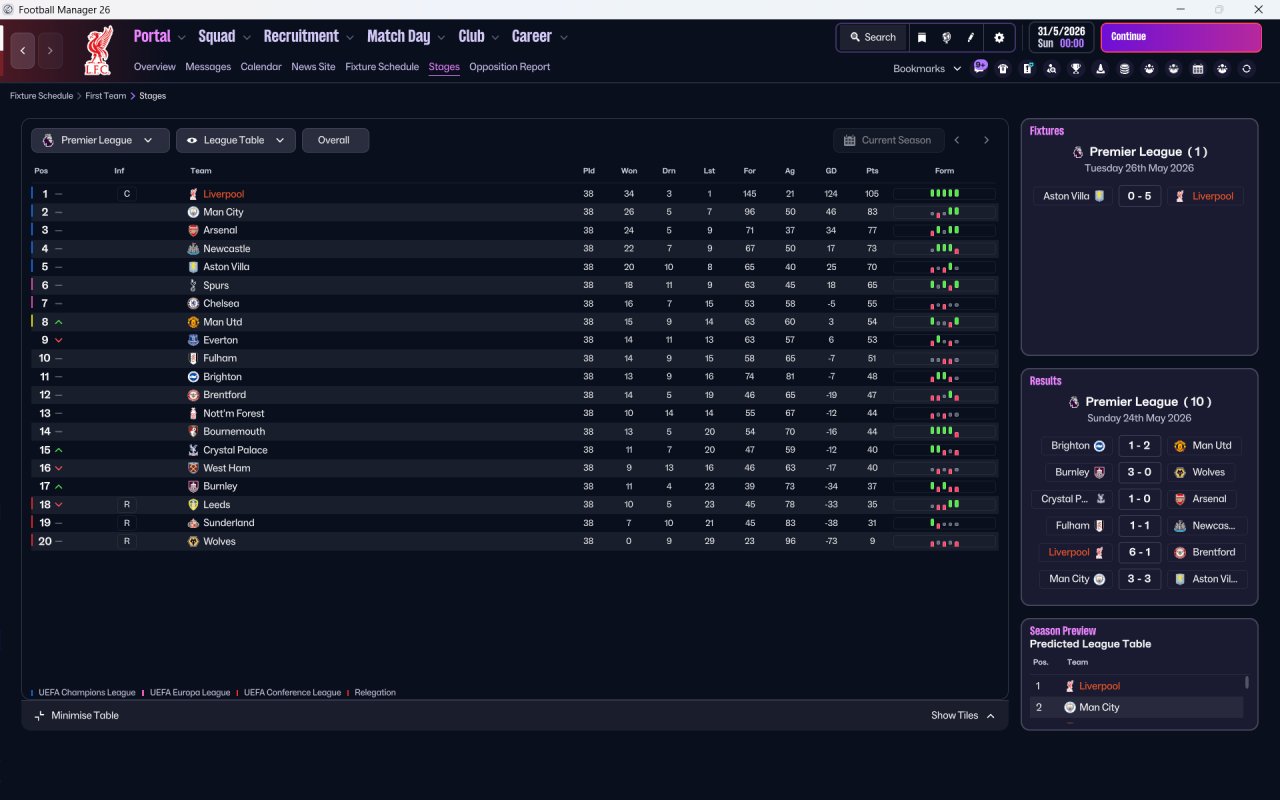Go forward with the right arrow button

[50, 50]
